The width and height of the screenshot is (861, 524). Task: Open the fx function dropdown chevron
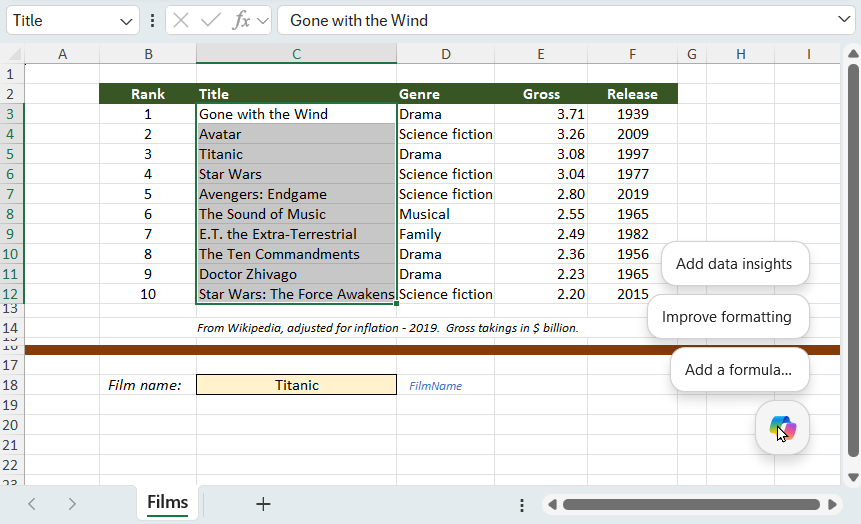[263, 21]
